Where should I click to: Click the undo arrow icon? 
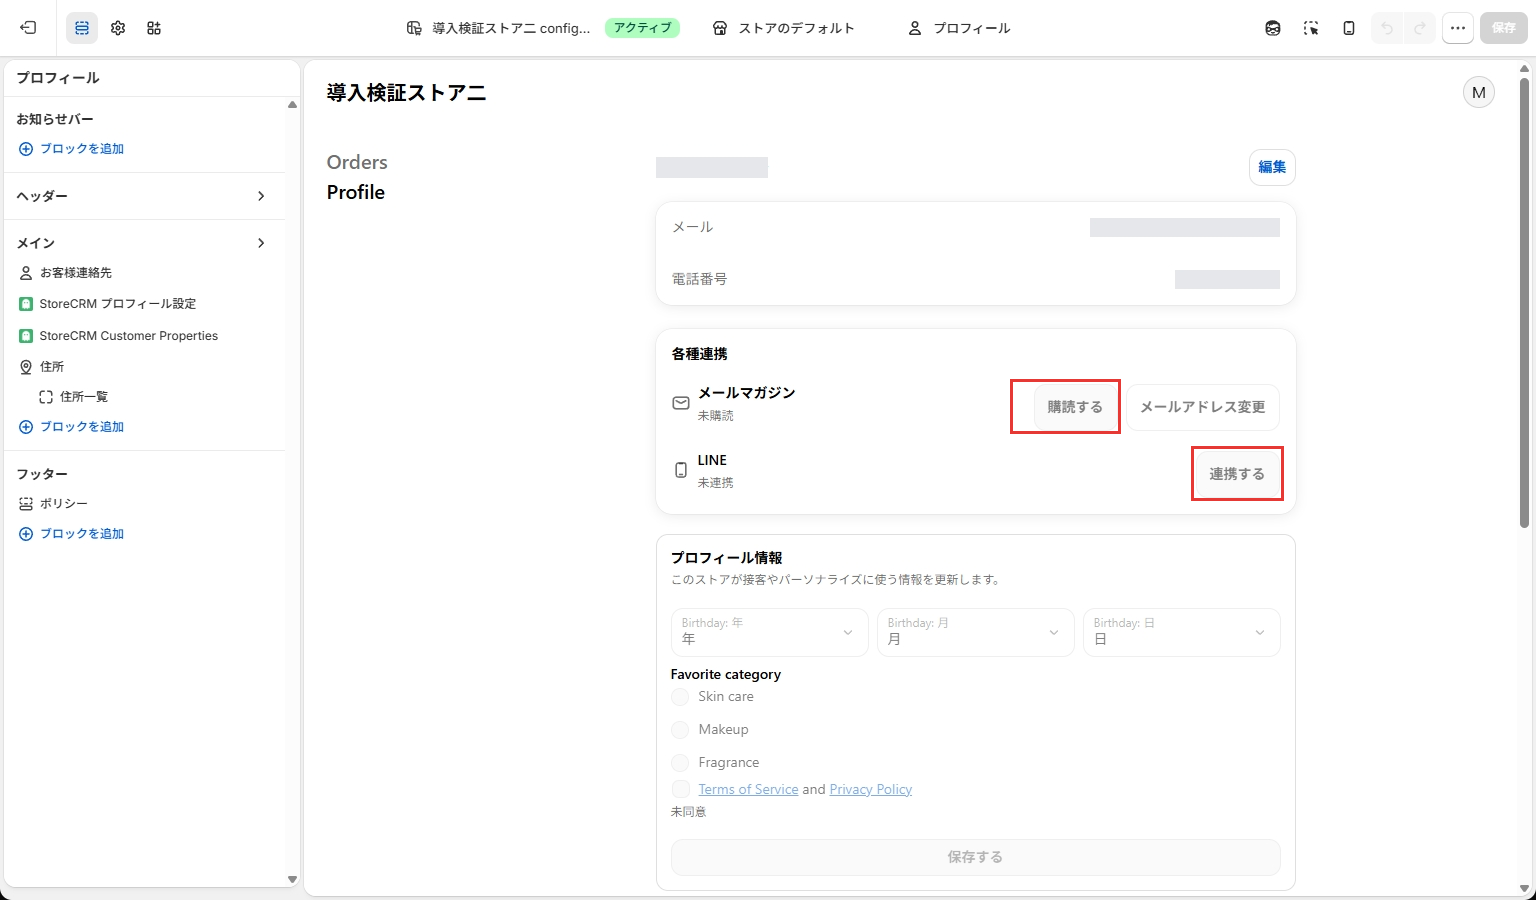pyautogui.click(x=1387, y=28)
